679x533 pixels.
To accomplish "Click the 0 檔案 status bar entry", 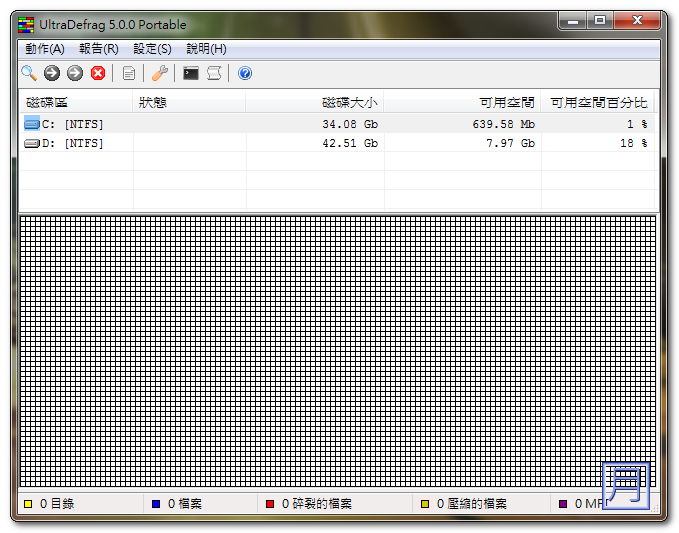I will (185, 504).
